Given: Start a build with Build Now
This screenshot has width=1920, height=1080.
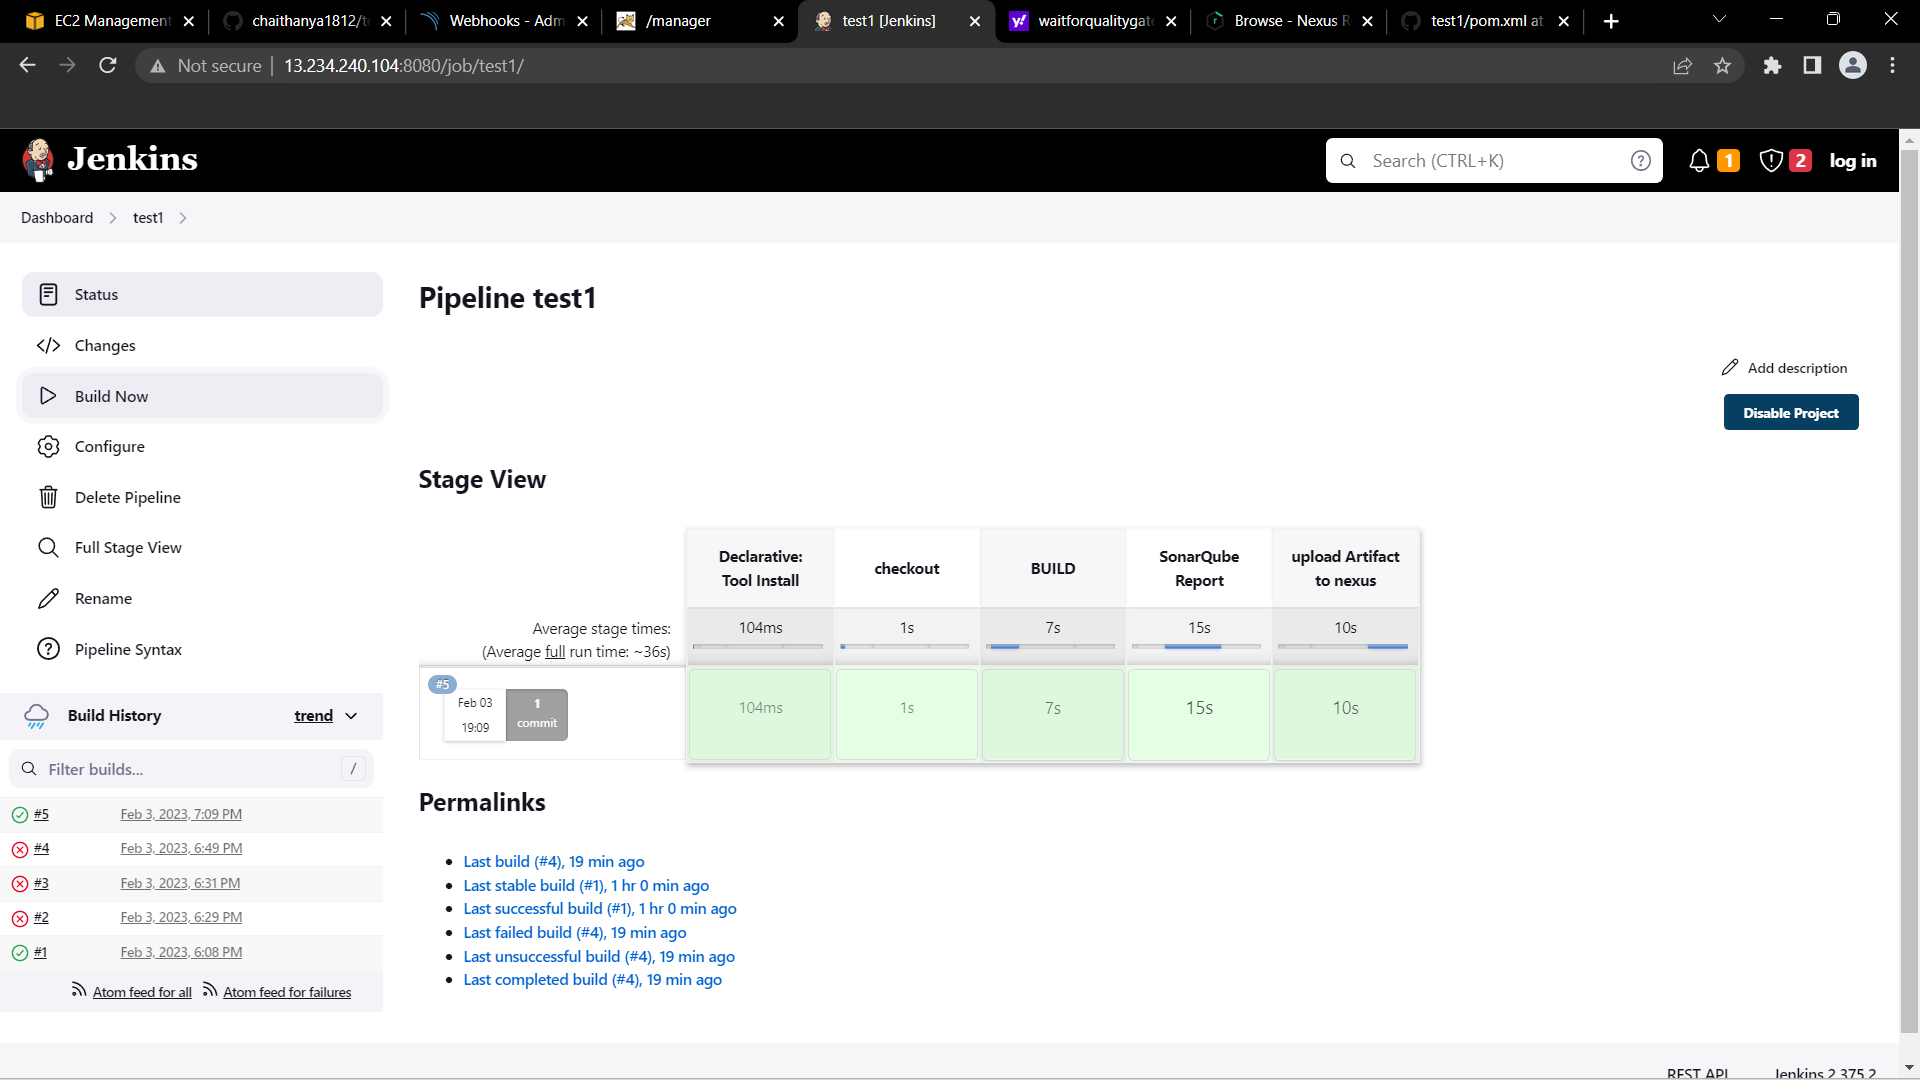Looking at the screenshot, I should coord(111,396).
